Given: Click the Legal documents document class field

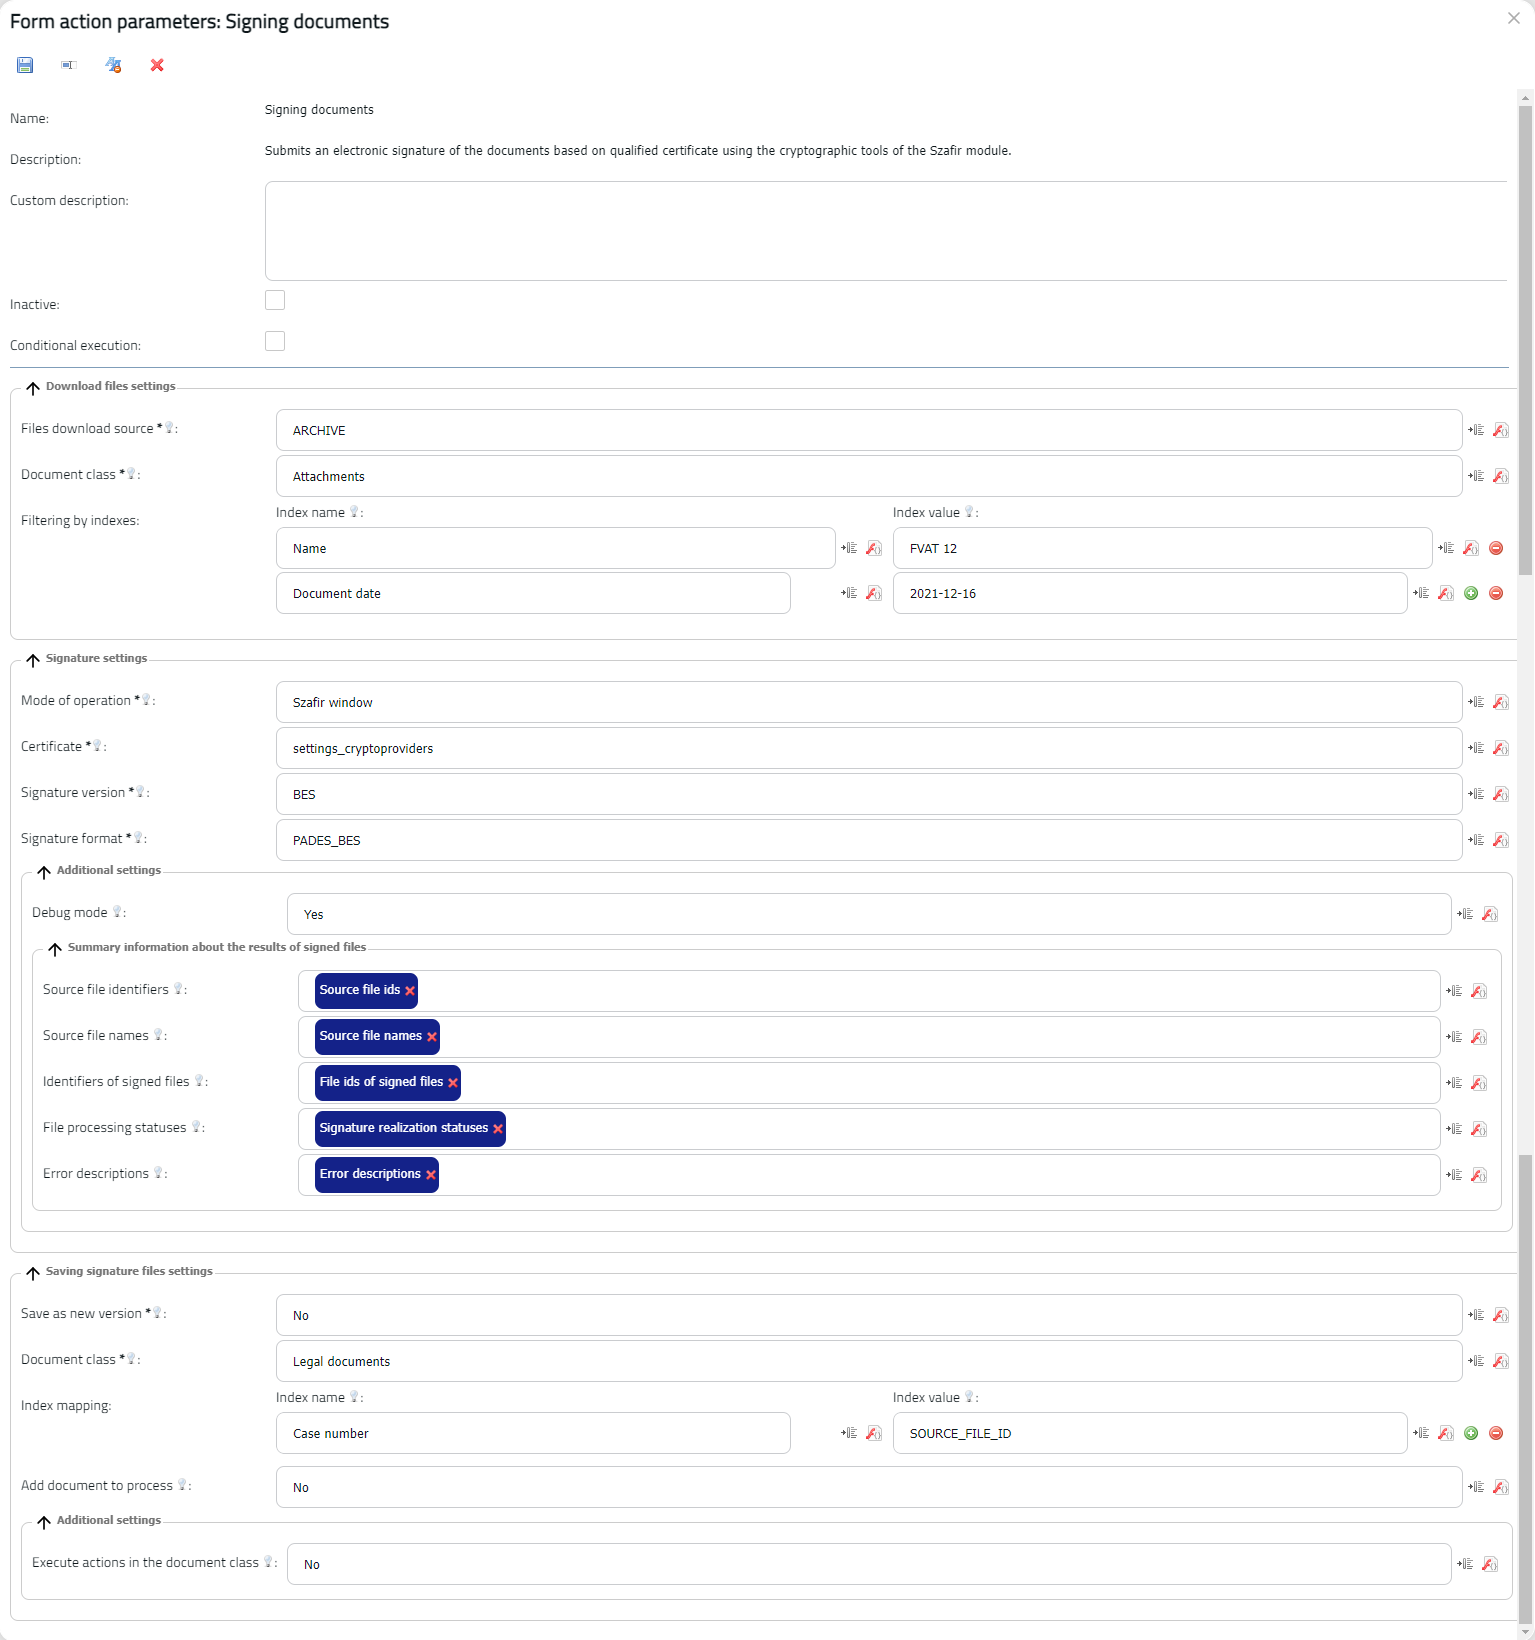Looking at the screenshot, I should (x=869, y=1361).
